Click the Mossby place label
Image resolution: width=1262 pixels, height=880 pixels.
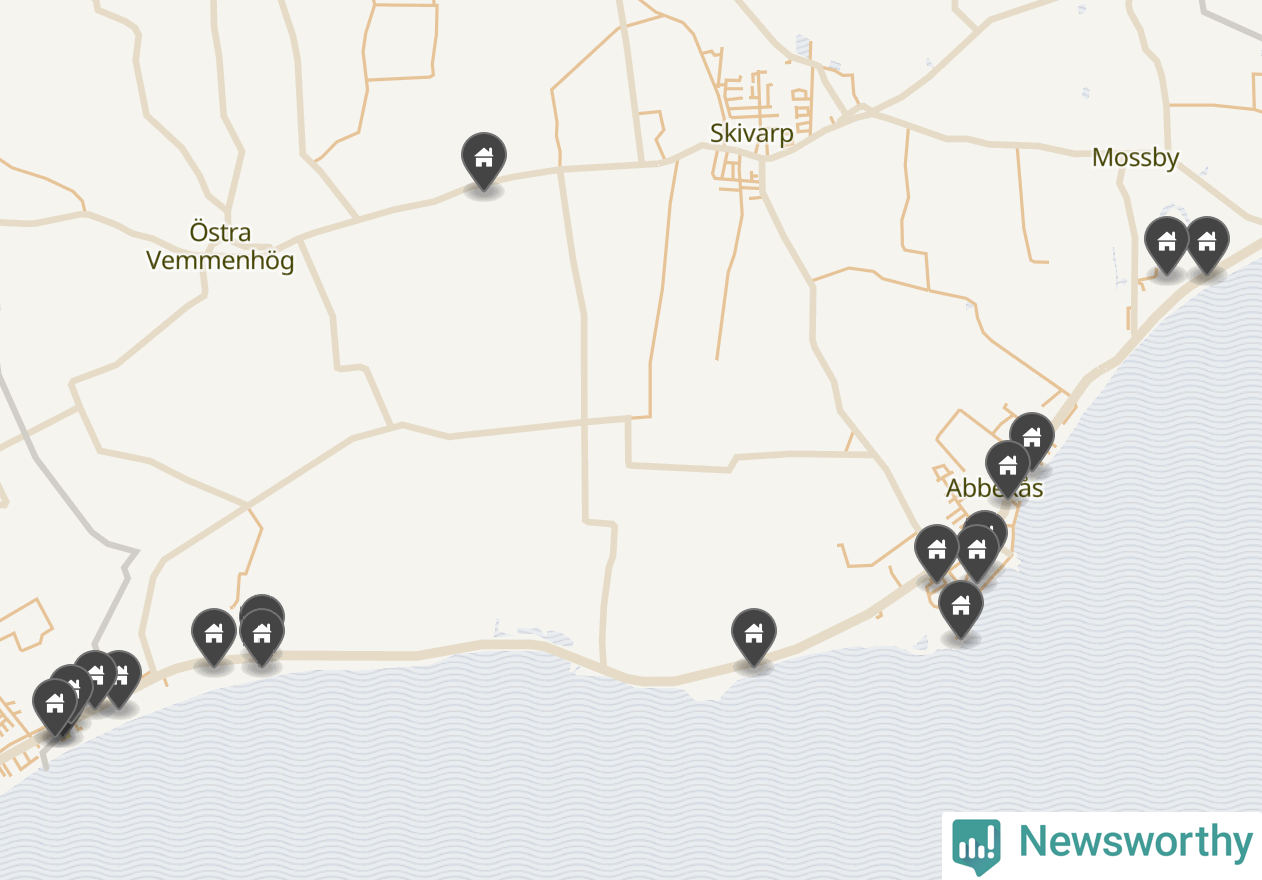click(1135, 157)
